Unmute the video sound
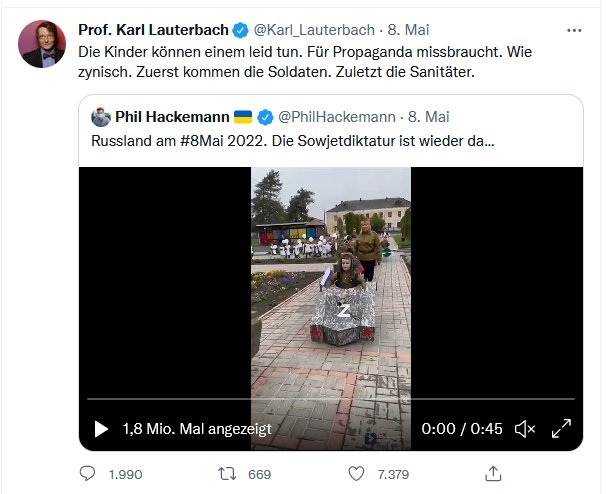Screen dimensions: 606x494 click(524, 429)
